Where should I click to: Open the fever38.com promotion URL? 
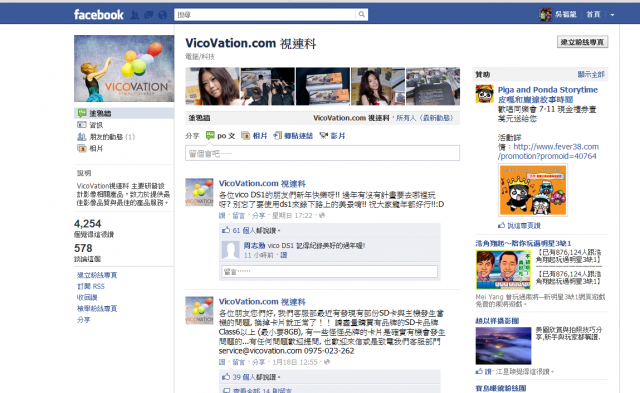tap(548, 151)
